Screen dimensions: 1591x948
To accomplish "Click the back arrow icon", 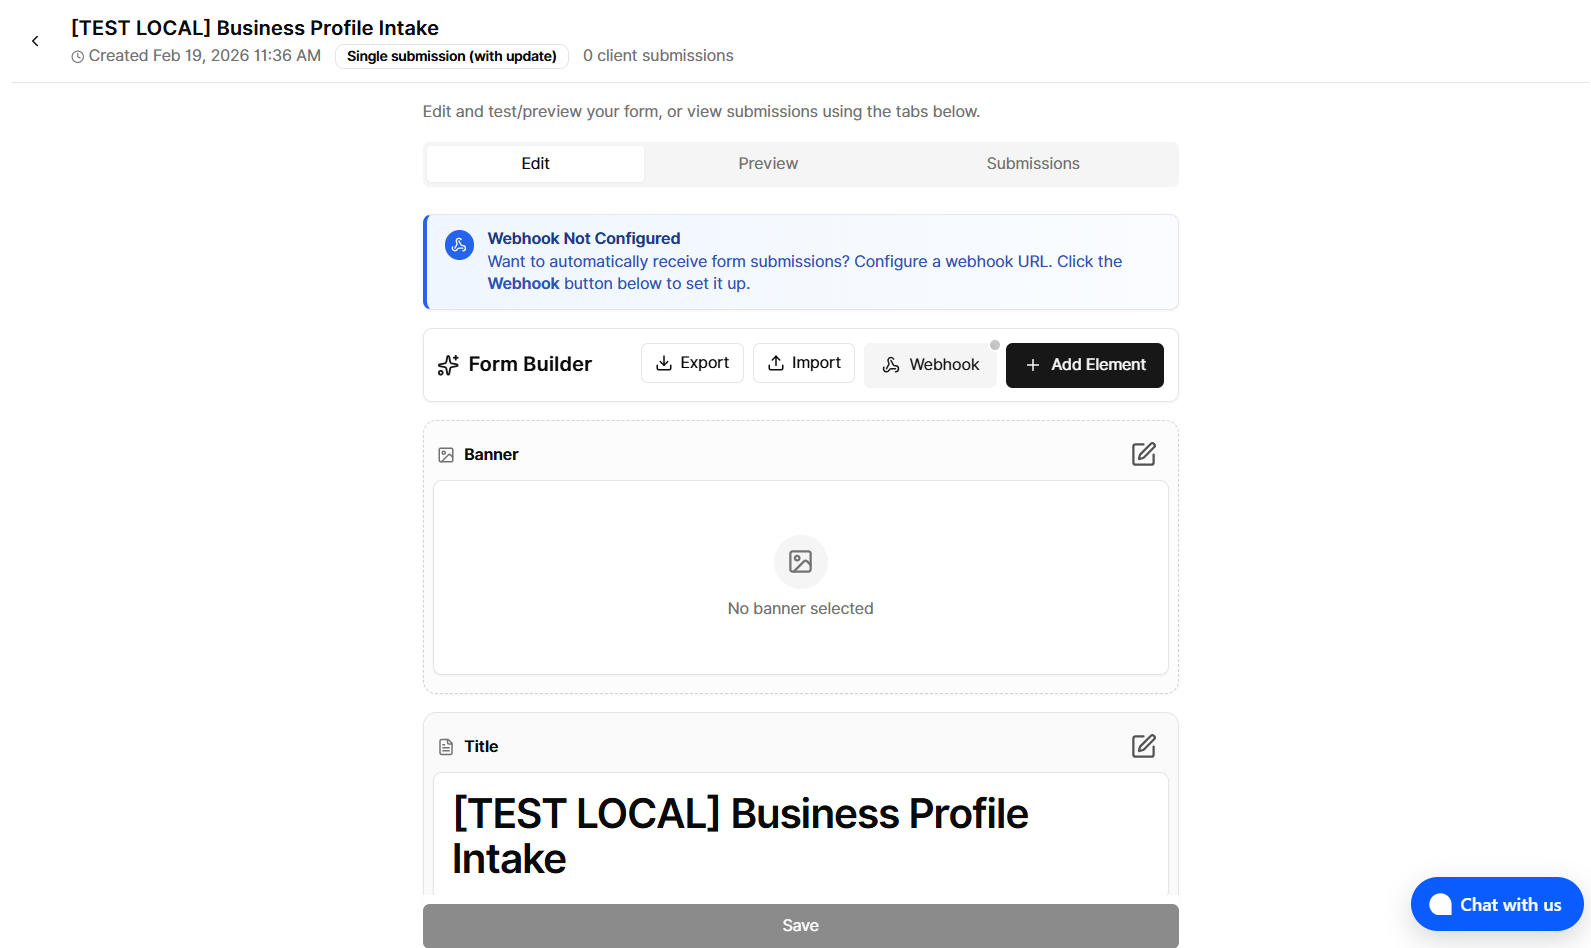I will click(35, 41).
